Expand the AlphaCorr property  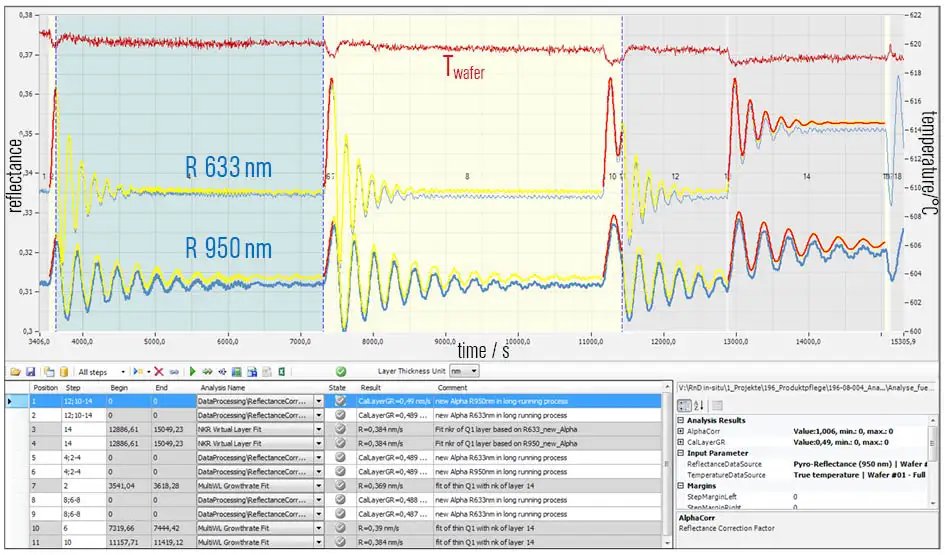(x=681, y=431)
